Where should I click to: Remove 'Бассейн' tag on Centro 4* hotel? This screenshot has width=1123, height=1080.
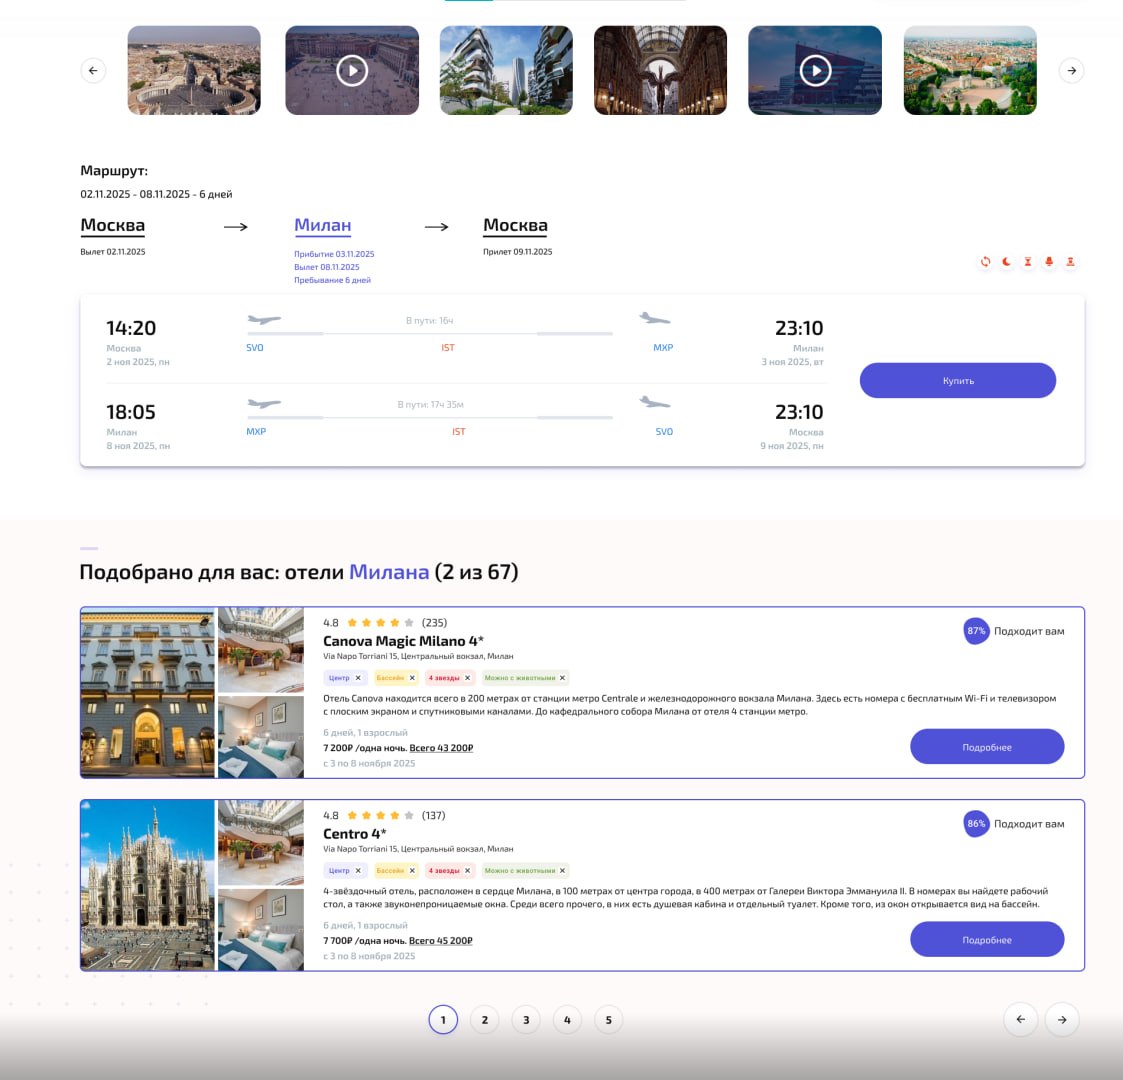point(412,871)
